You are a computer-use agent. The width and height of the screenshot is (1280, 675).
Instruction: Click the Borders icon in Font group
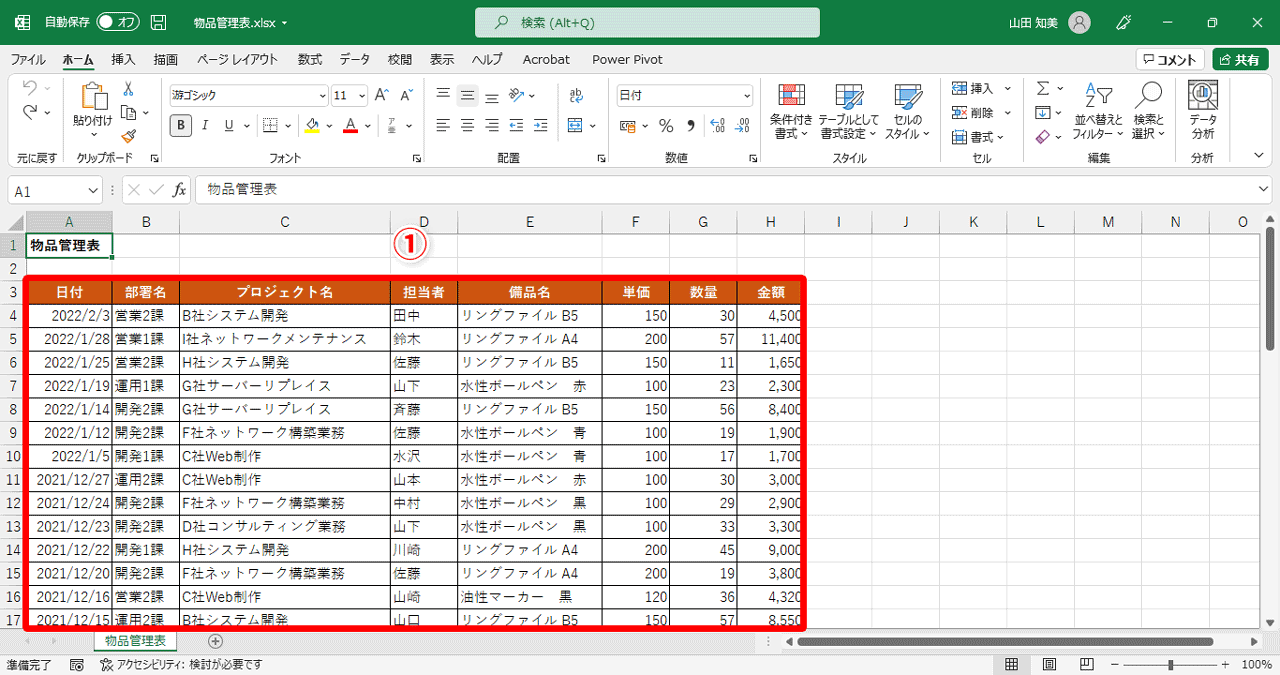[272, 125]
